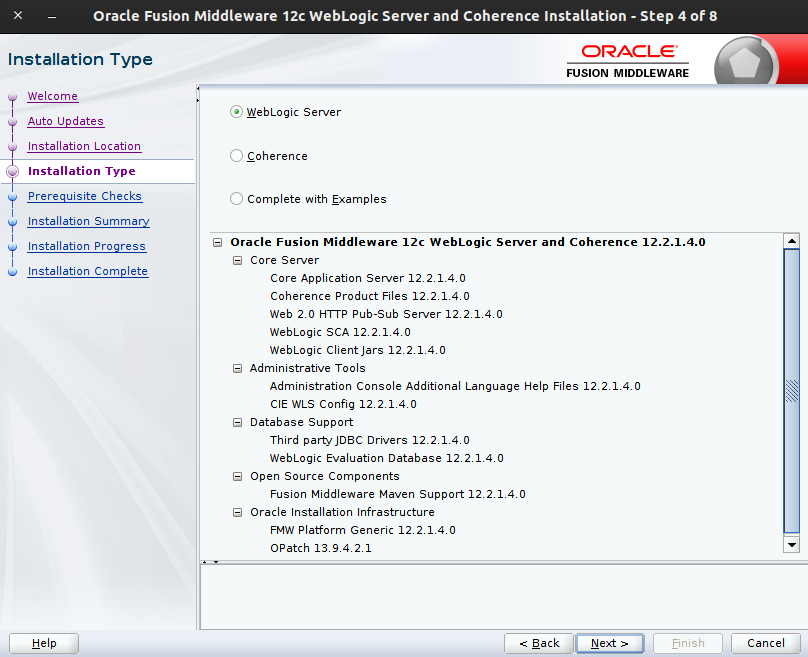Viewport: 808px width, 657px height.
Task: Collapse the Administrative Tools node
Action: tap(238, 368)
